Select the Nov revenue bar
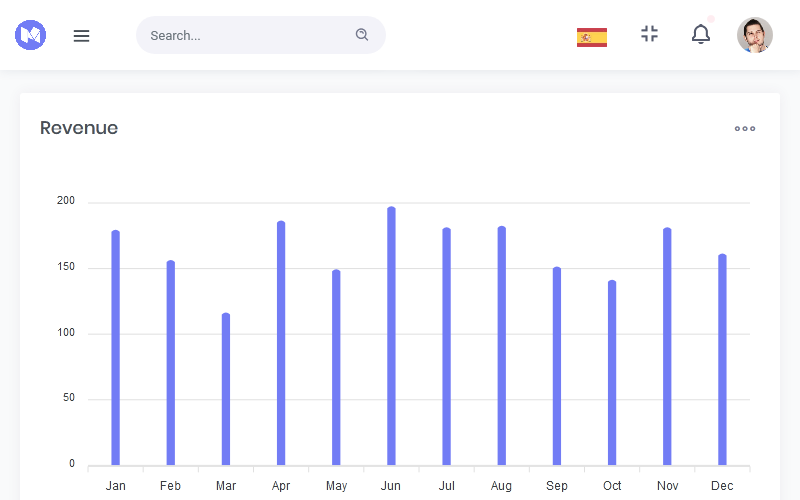This screenshot has width=800, height=500. point(667,346)
